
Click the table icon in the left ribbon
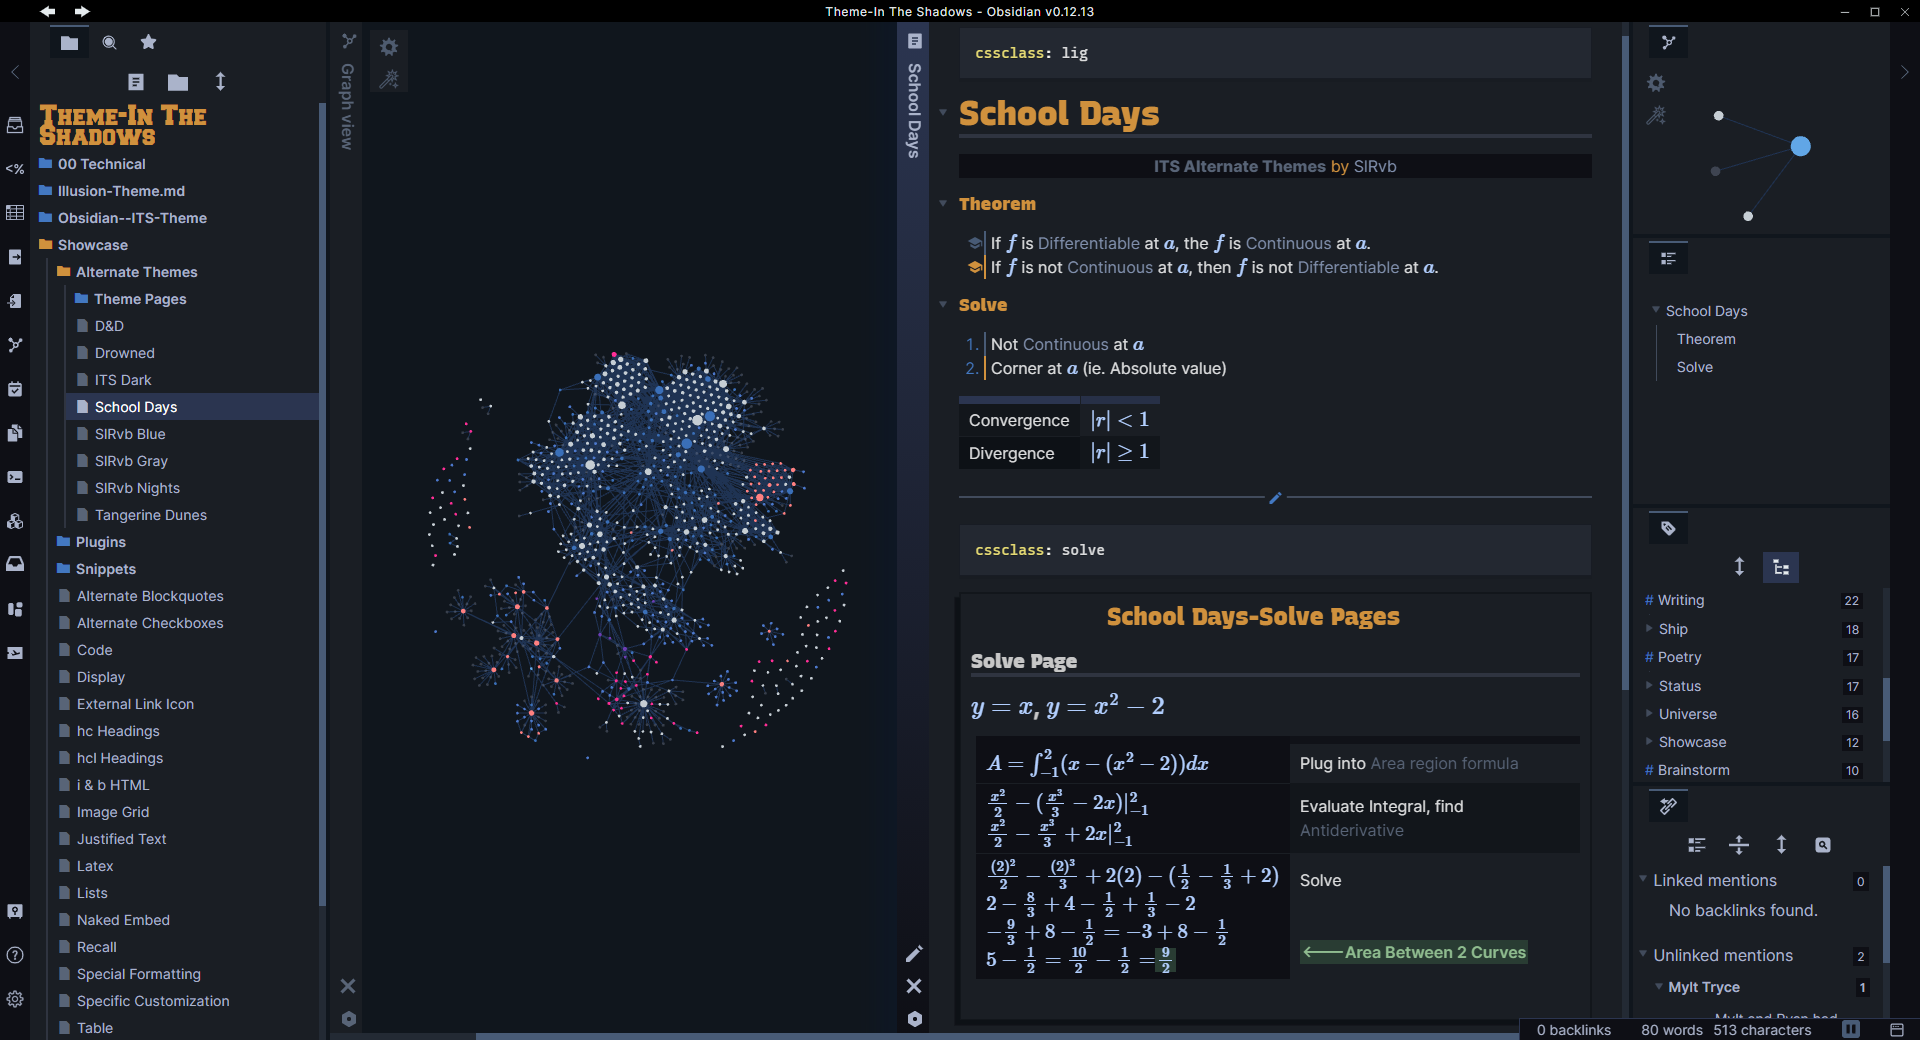(x=15, y=212)
